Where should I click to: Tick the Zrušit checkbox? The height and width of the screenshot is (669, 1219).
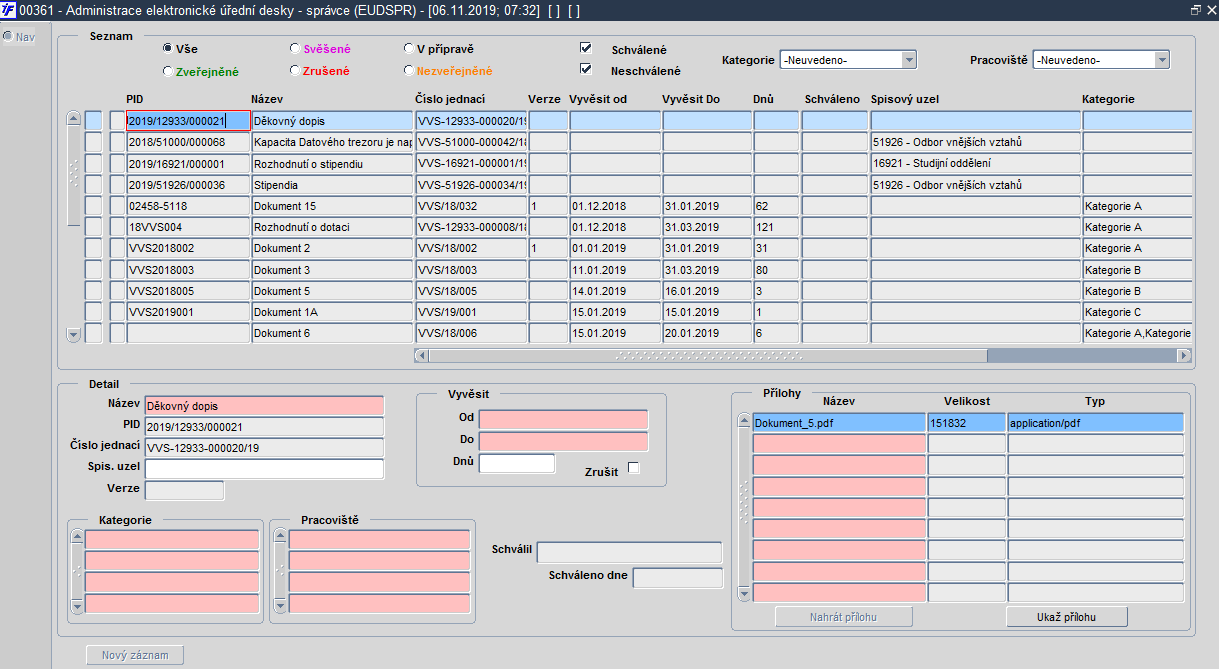(x=633, y=468)
